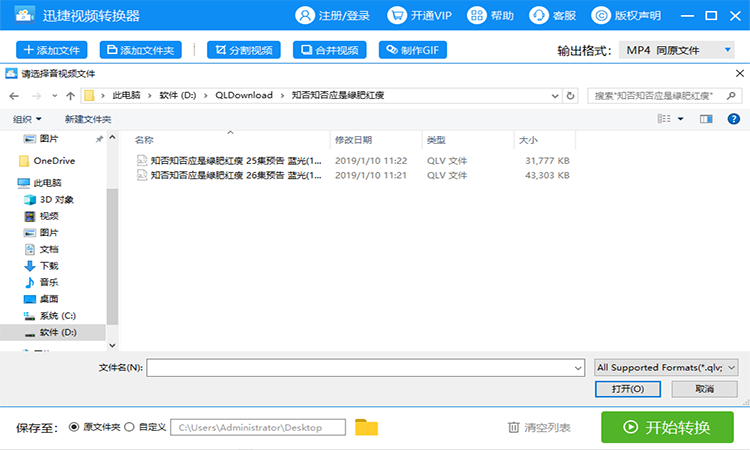Click the 文件名 filename input field
The width and height of the screenshot is (750, 450).
point(365,368)
